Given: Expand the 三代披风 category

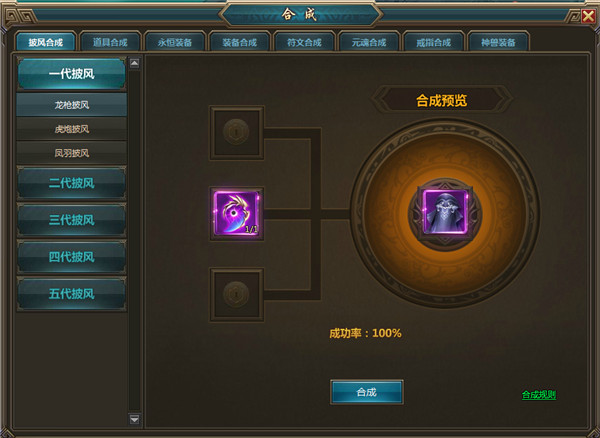Looking at the screenshot, I should (72, 220).
